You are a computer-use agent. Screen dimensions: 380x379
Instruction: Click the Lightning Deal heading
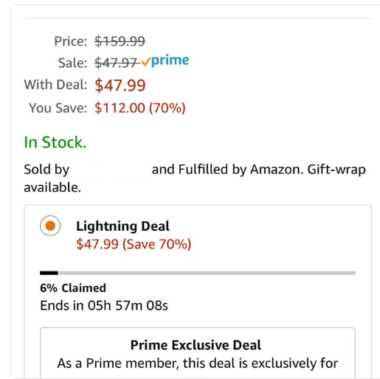[123, 226]
